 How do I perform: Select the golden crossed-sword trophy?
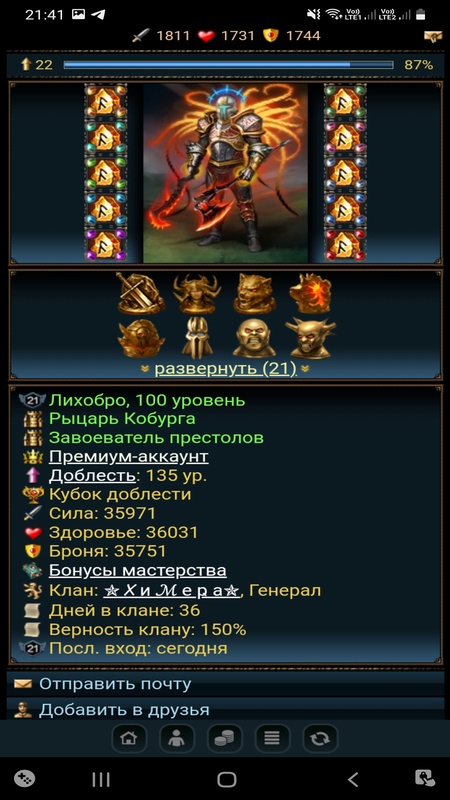pos(140,293)
